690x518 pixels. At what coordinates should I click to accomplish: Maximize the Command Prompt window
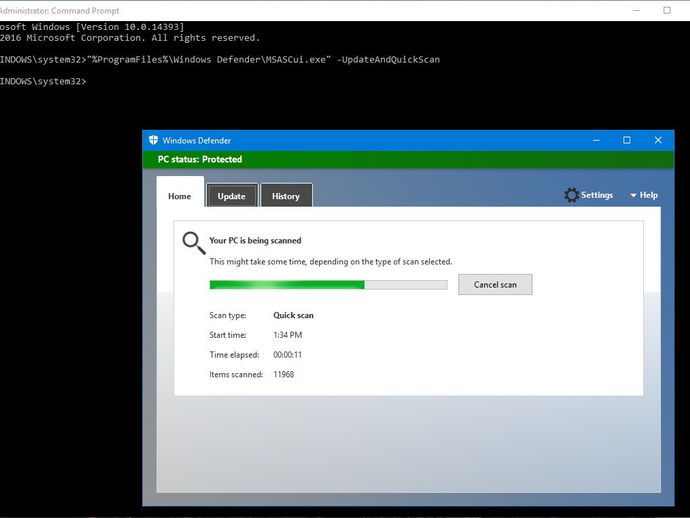coord(667,11)
